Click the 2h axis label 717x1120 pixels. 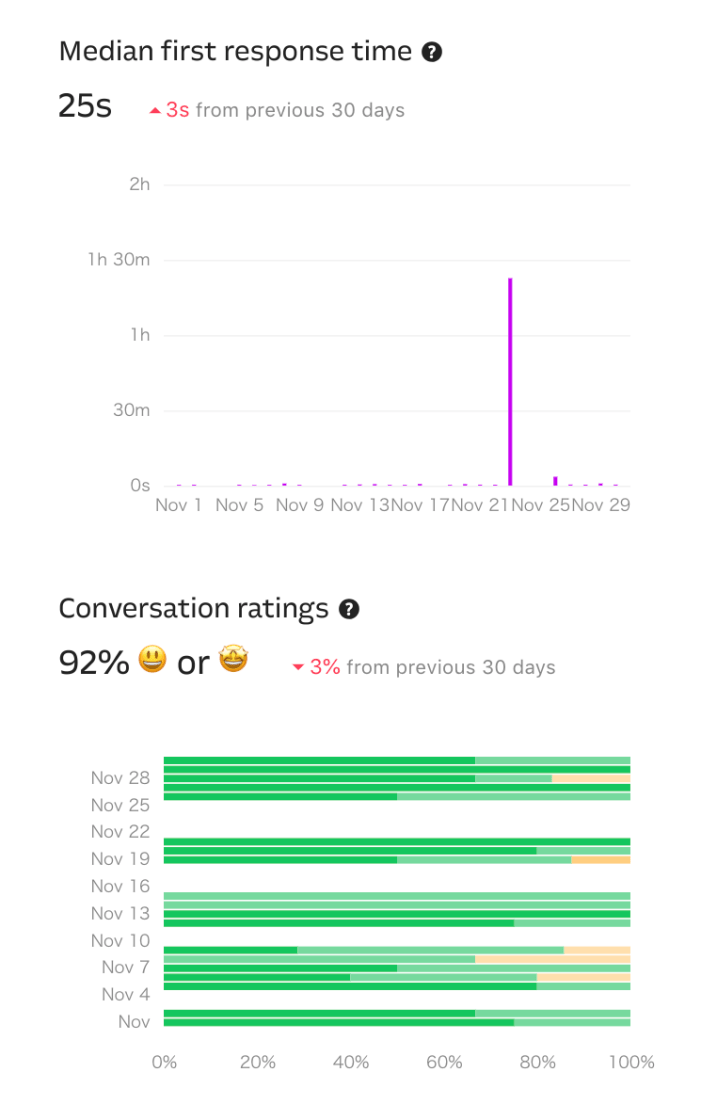tap(140, 184)
